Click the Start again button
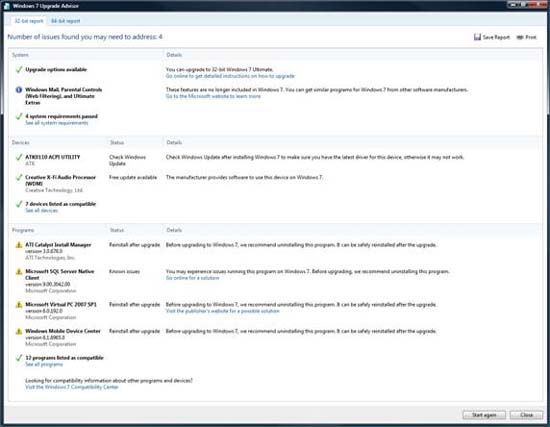The width and height of the screenshot is (550, 427). tap(484, 415)
